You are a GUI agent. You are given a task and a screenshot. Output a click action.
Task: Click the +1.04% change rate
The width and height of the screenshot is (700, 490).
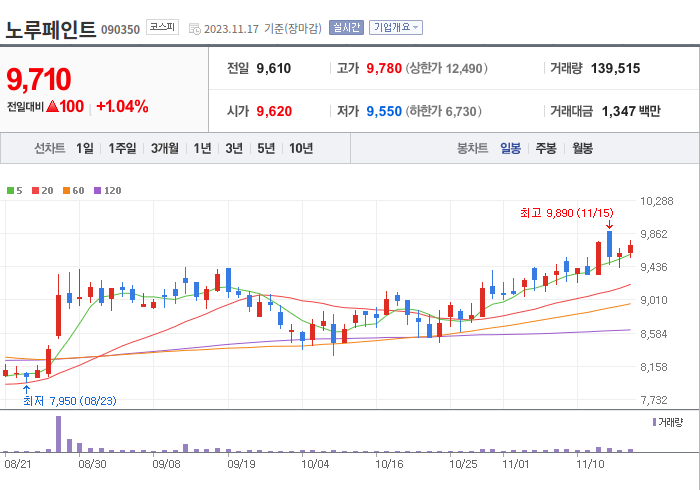[122, 106]
